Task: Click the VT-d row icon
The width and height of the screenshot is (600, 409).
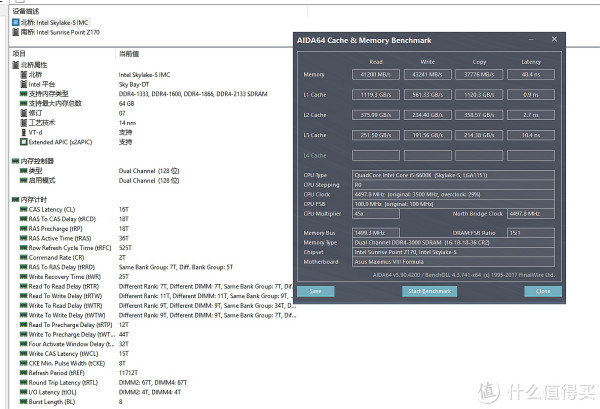Action: coord(23,132)
